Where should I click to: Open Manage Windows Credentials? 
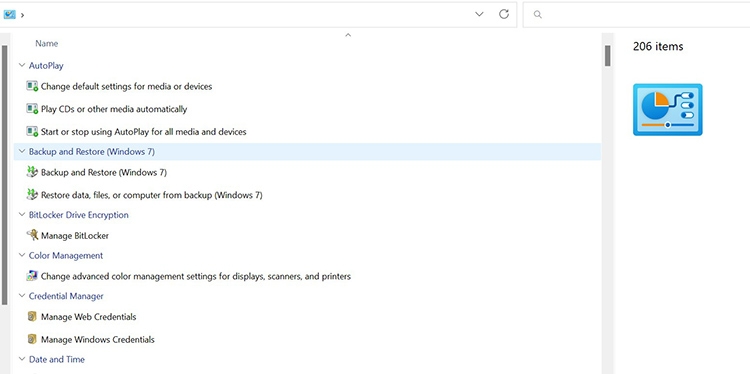click(98, 340)
